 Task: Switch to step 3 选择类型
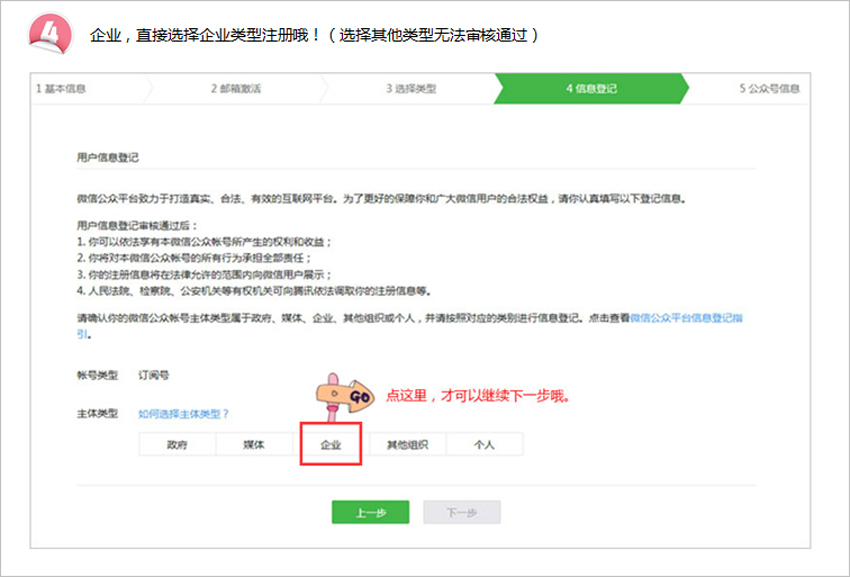[x=411, y=88]
